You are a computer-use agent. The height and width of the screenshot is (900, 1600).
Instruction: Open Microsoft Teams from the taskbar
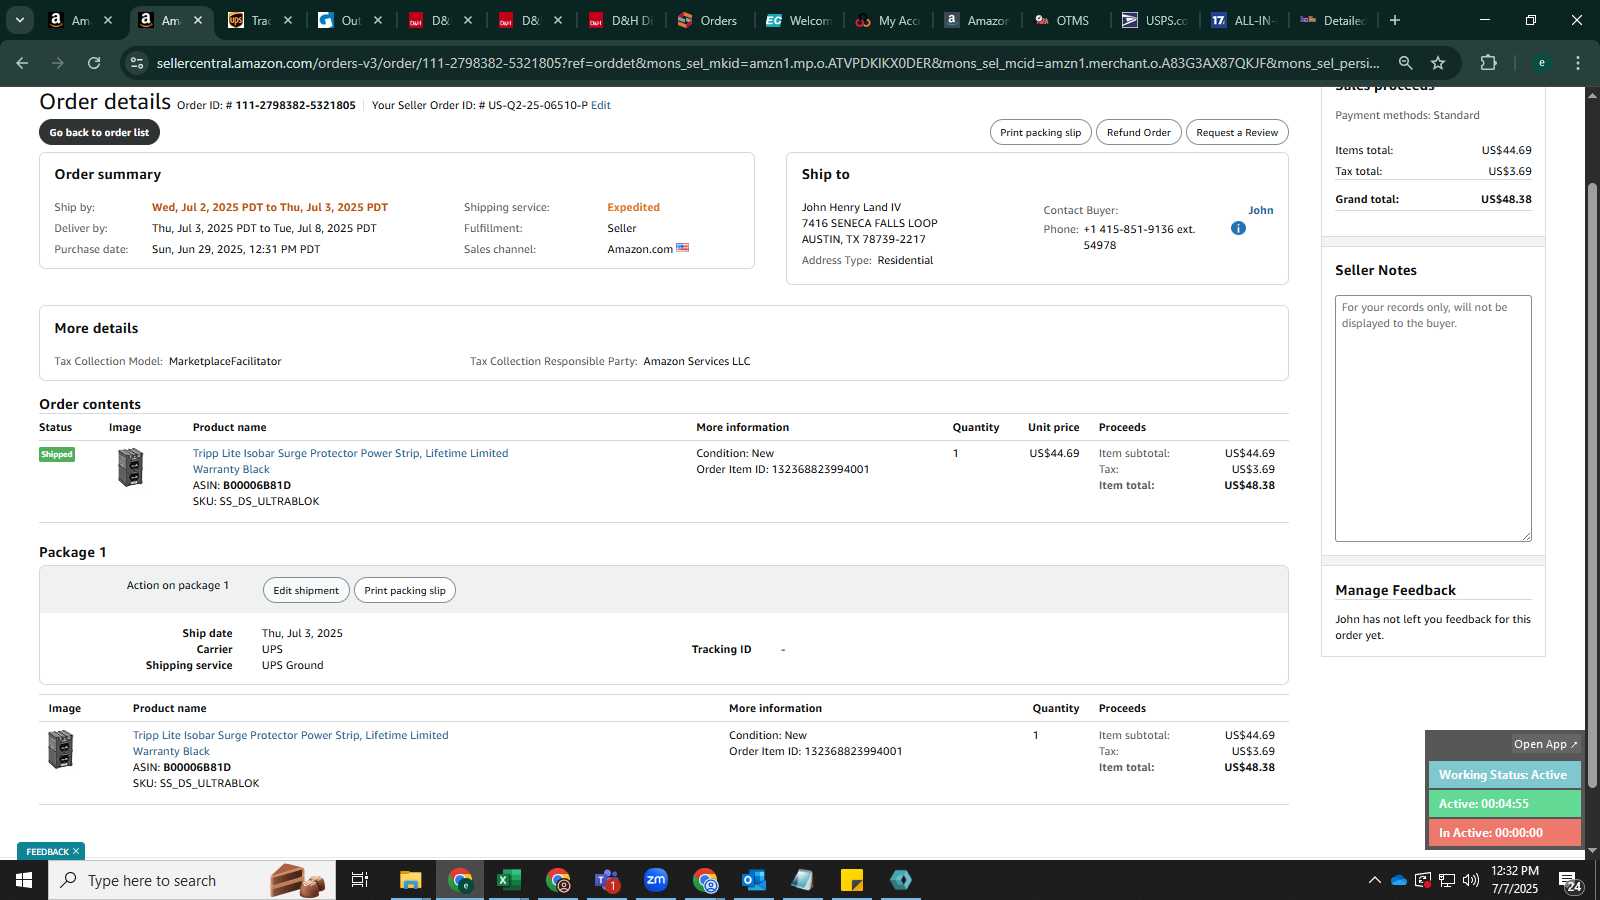pos(607,880)
